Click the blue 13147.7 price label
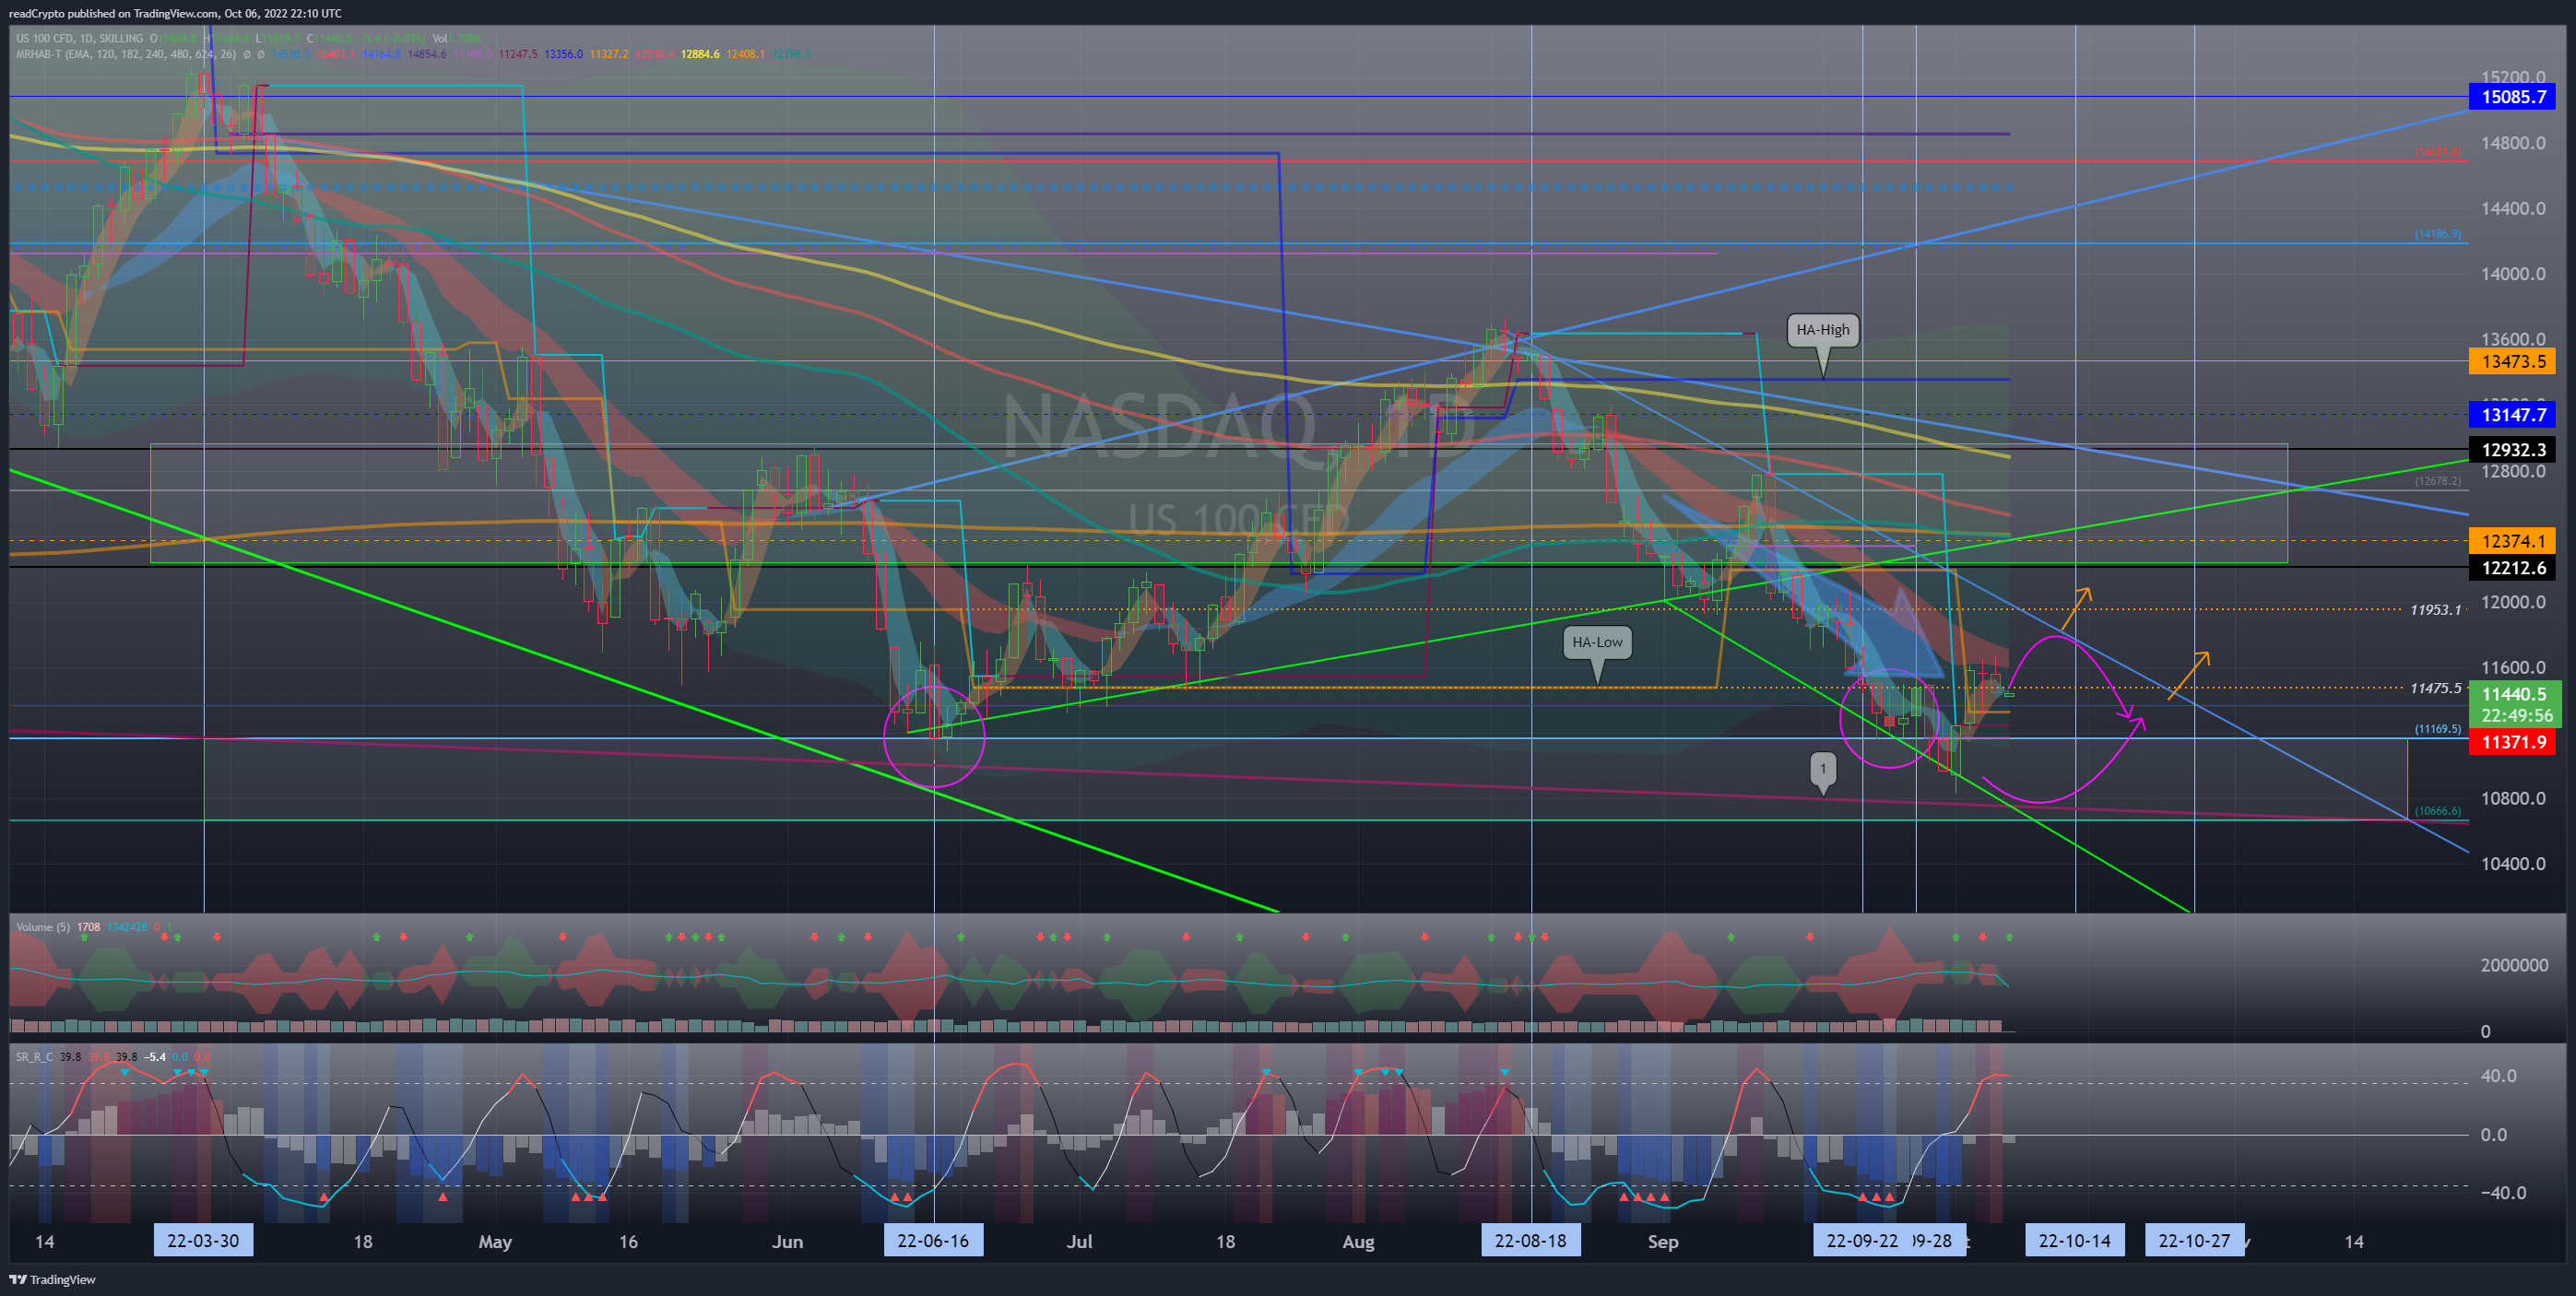Image resolution: width=2576 pixels, height=1296 pixels. (x=2512, y=414)
